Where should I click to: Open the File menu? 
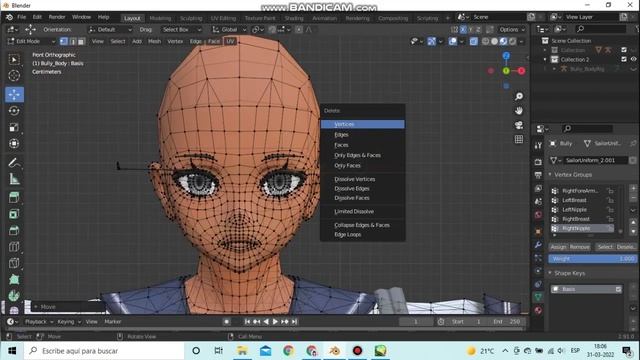pyautogui.click(x=22, y=17)
